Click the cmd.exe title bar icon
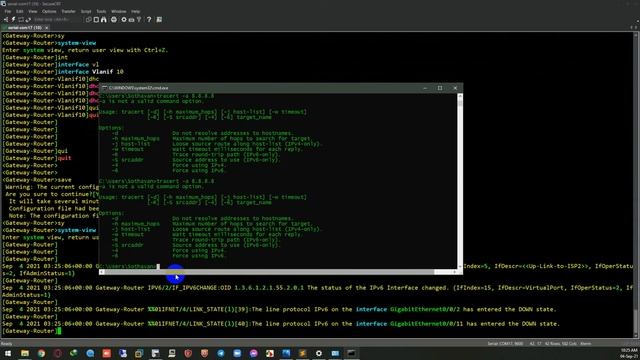The image size is (640, 360). pos(104,88)
